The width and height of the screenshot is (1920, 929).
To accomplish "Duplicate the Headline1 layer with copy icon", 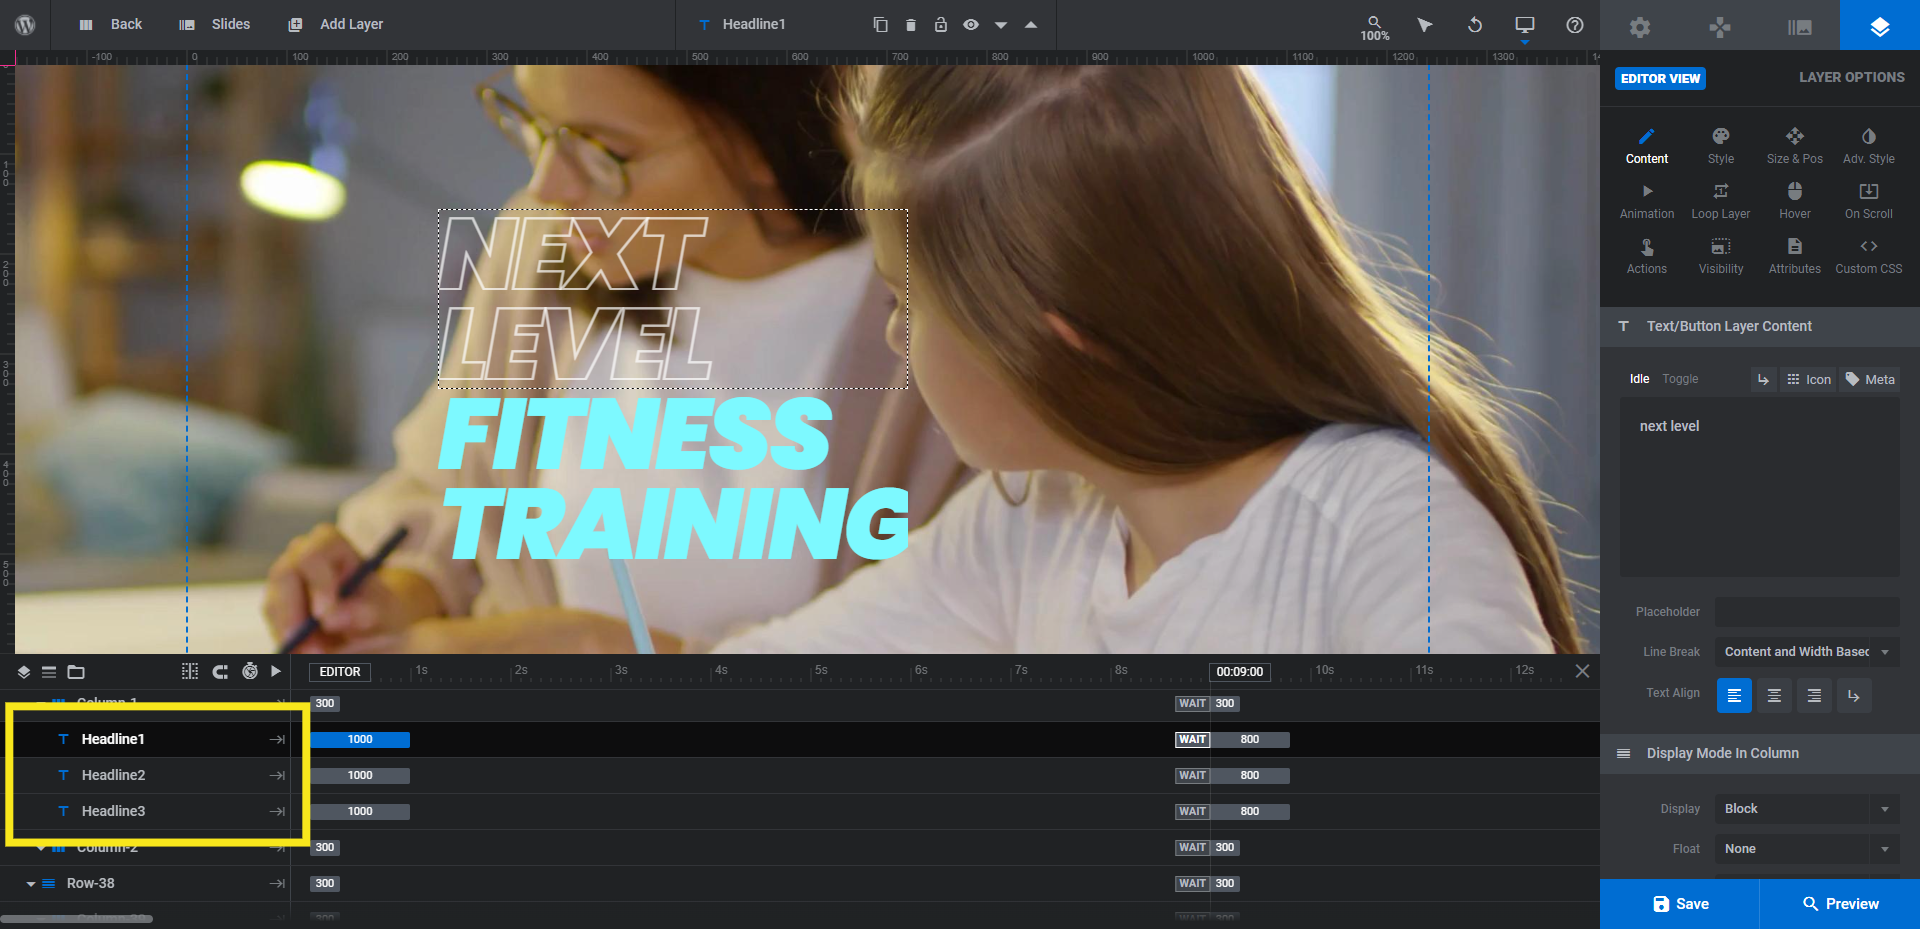I will tap(880, 25).
